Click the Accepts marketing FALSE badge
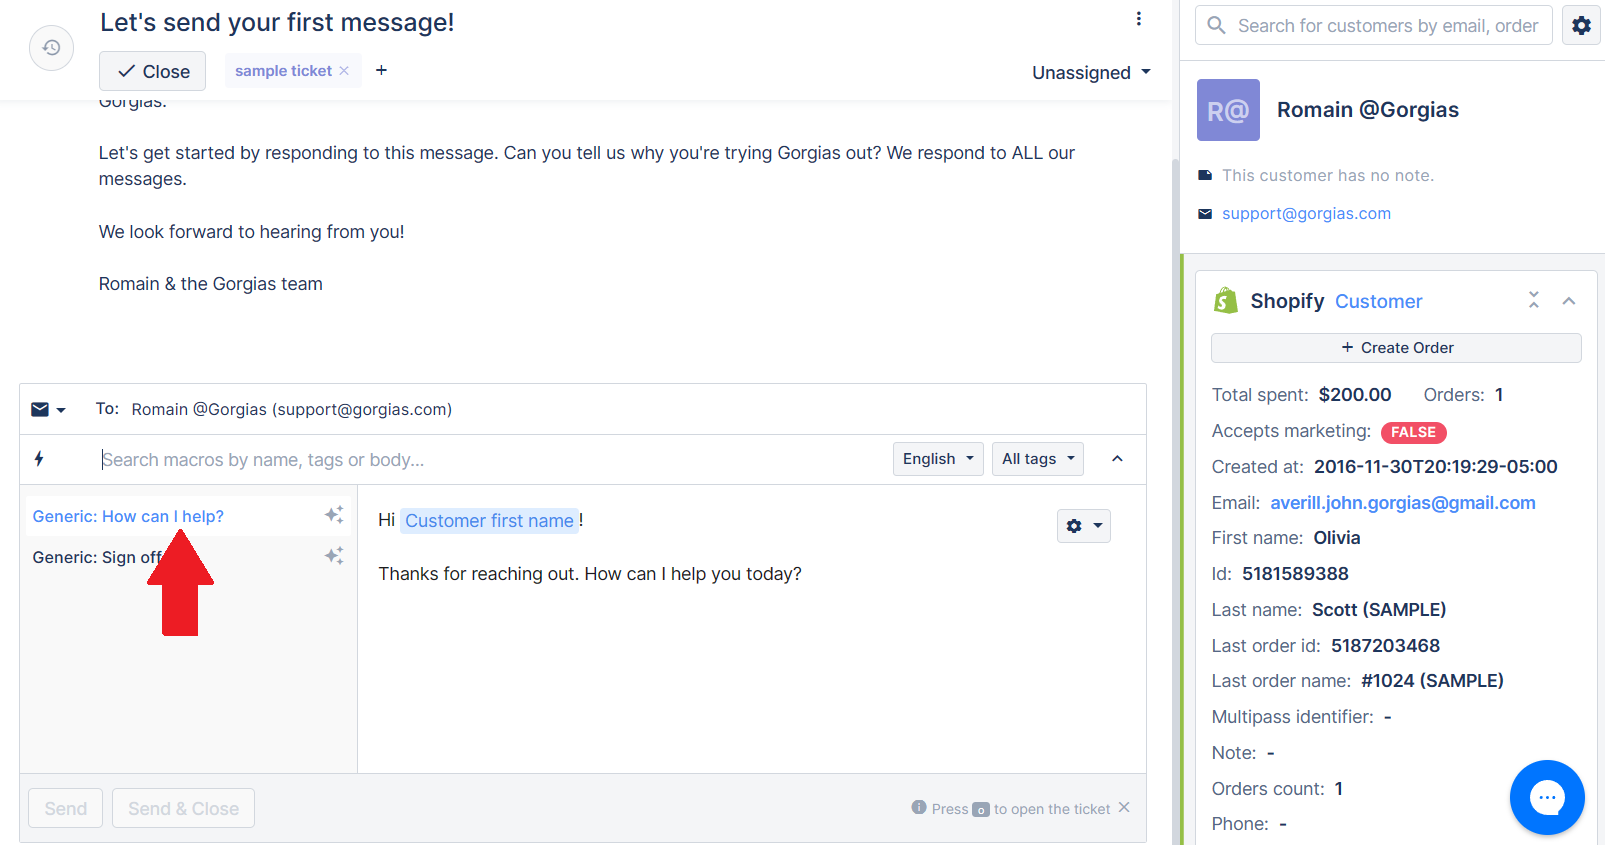The width and height of the screenshot is (1605, 845). pos(1414,432)
